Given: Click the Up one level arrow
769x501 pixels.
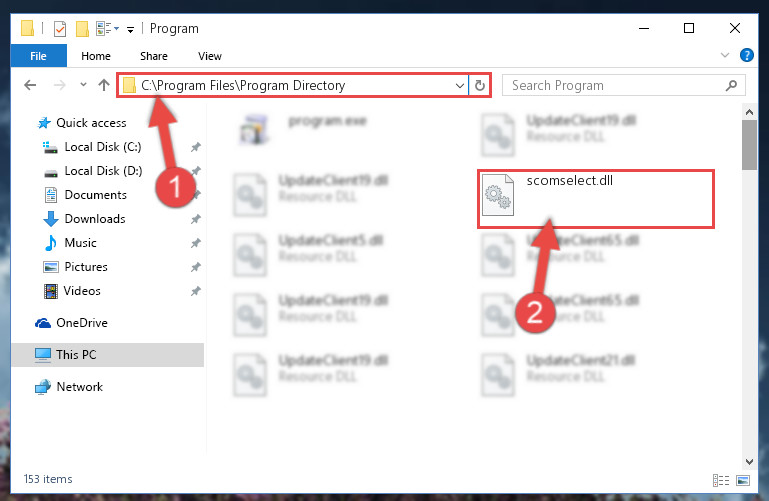Looking at the screenshot, I should [103, 85].
